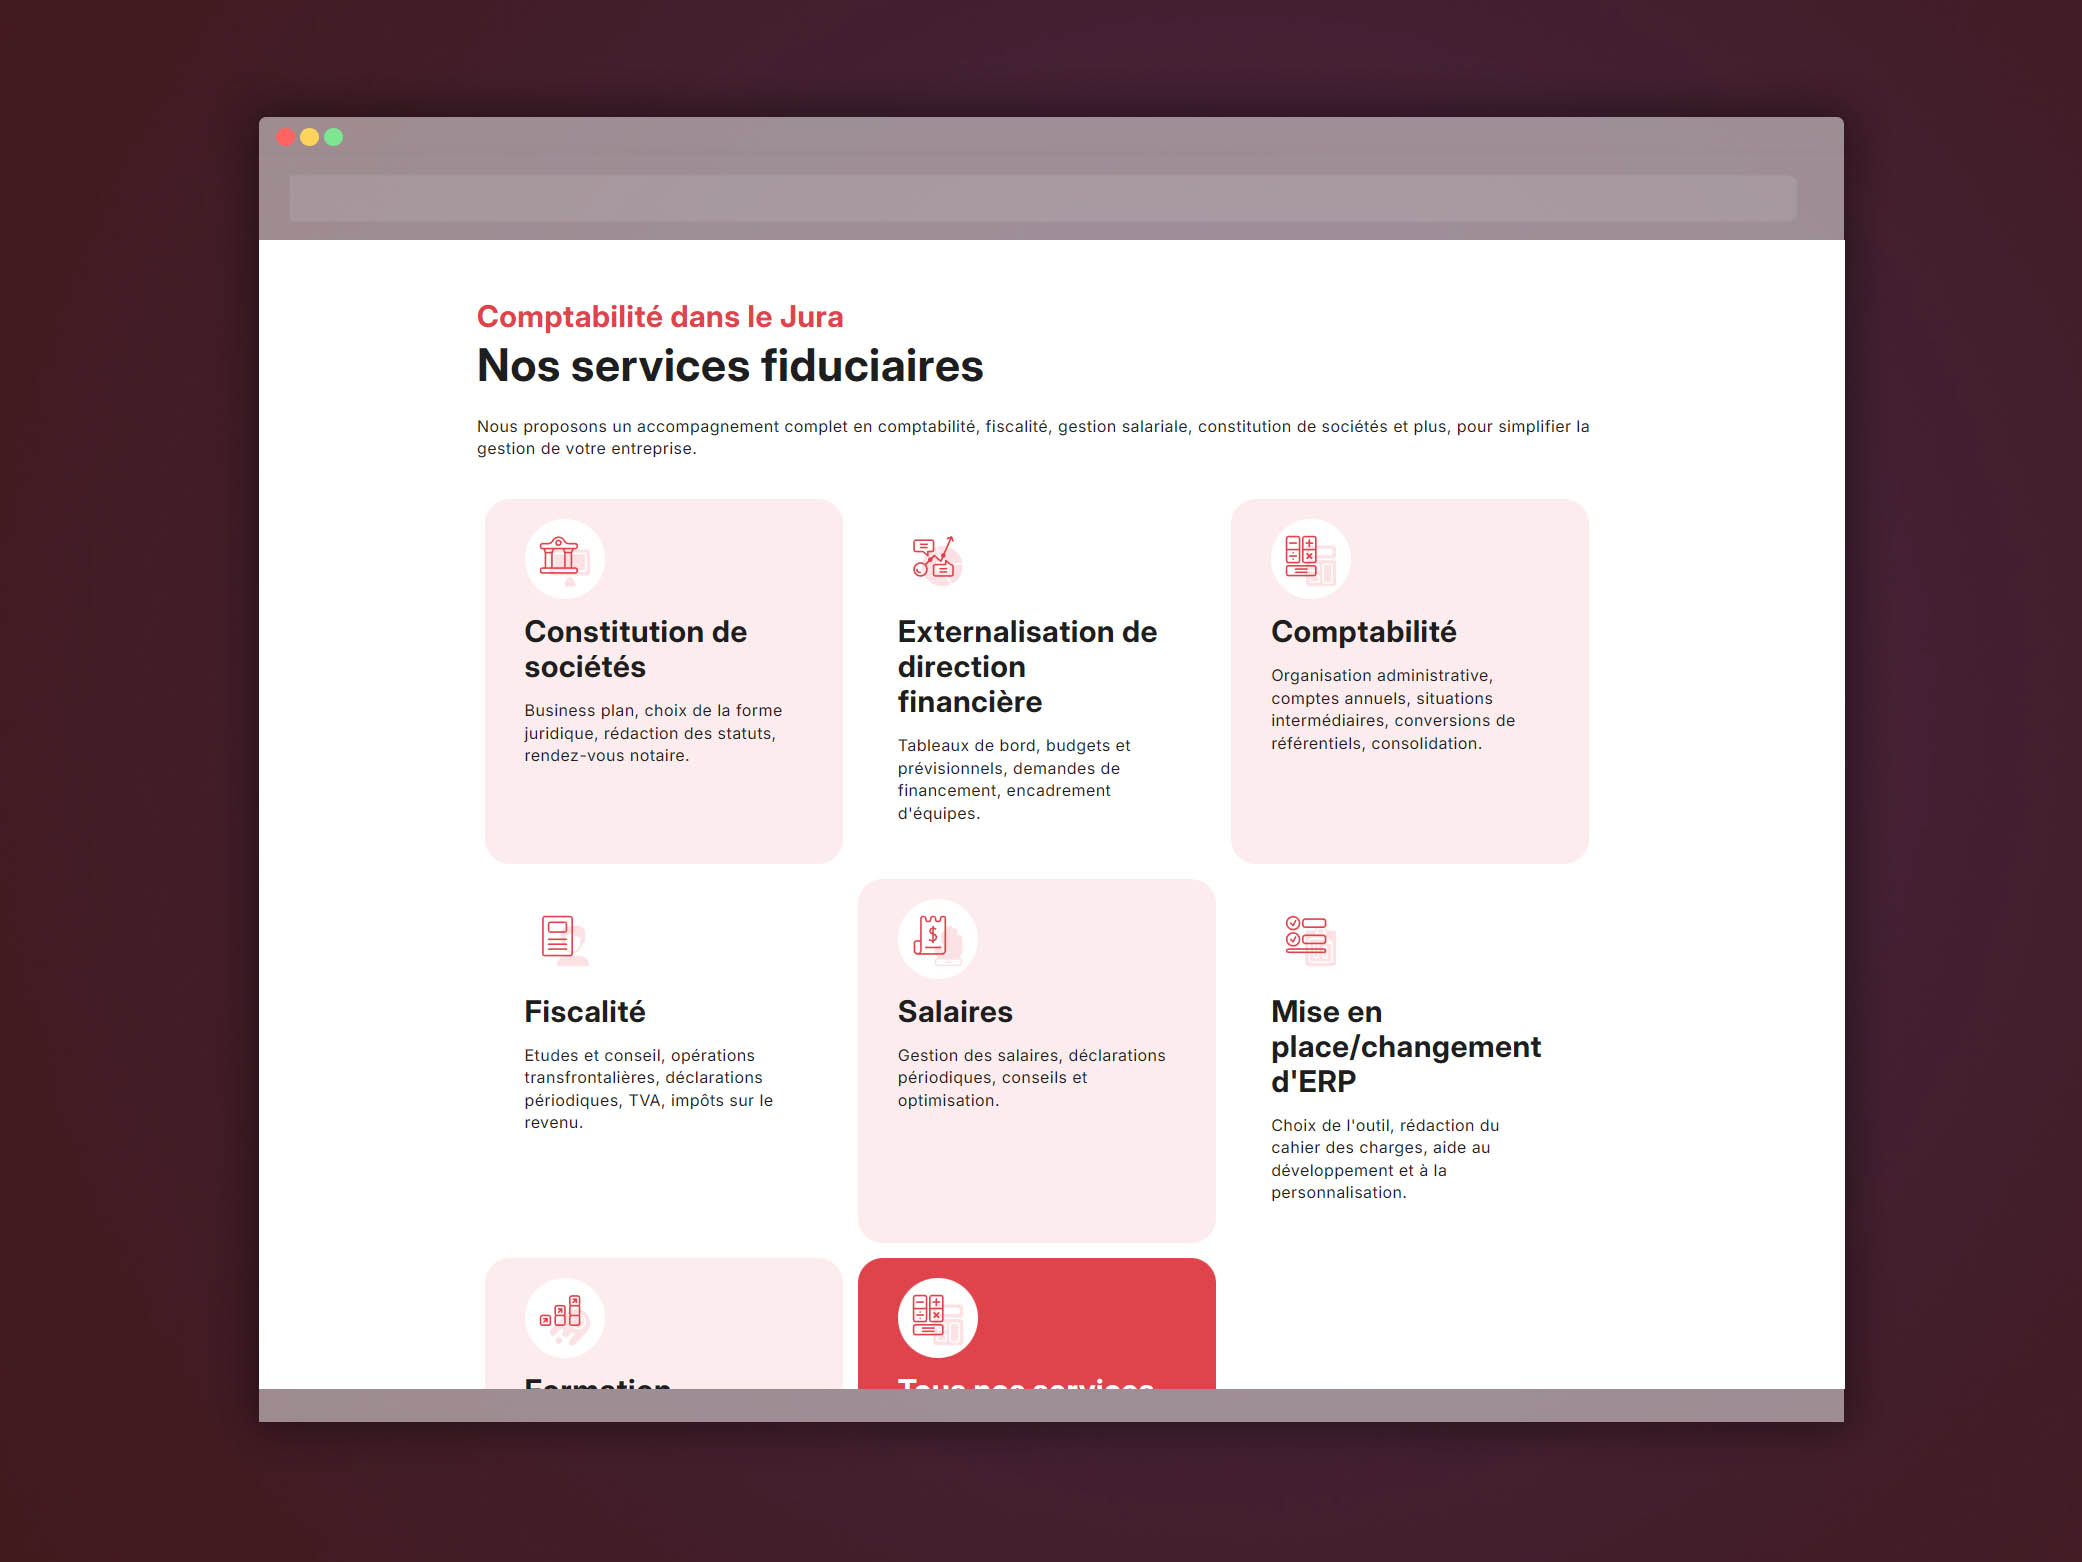Click the green zoom button of the window
The height and width of the screenshot is (1562, 2082).
pos(333,137)
